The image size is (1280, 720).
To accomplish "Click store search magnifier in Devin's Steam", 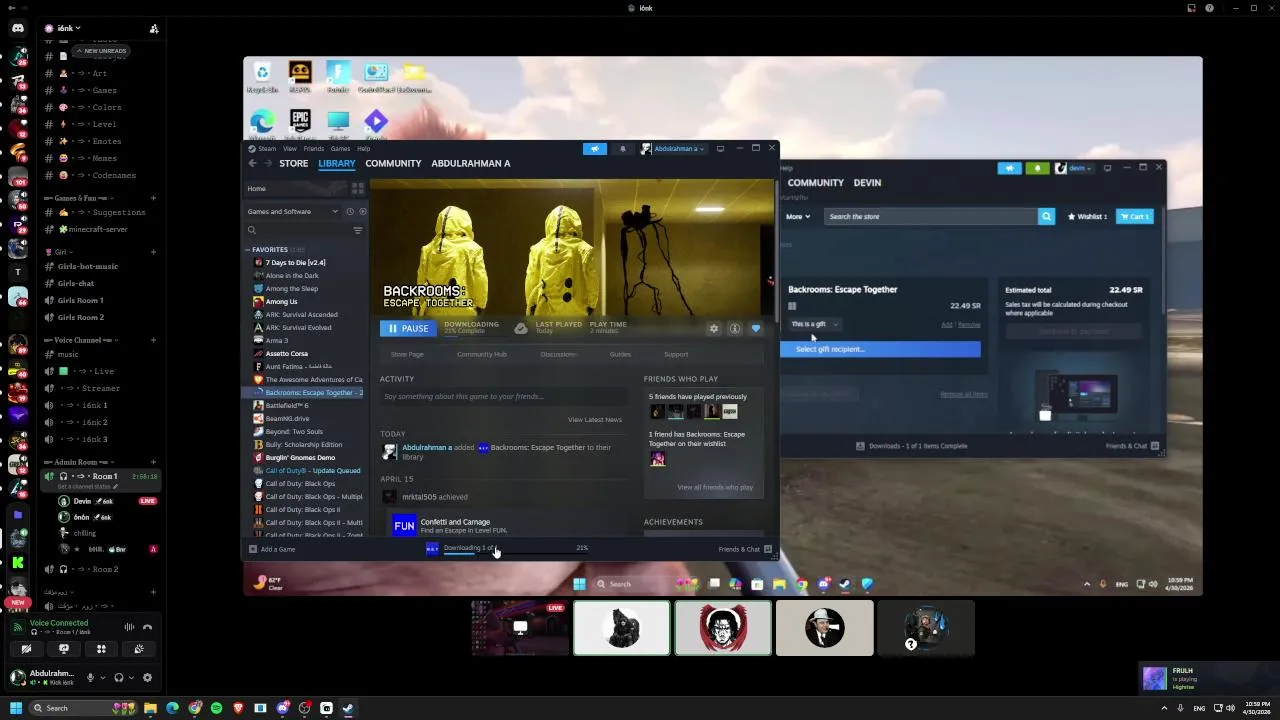I will click(1046, 216).
